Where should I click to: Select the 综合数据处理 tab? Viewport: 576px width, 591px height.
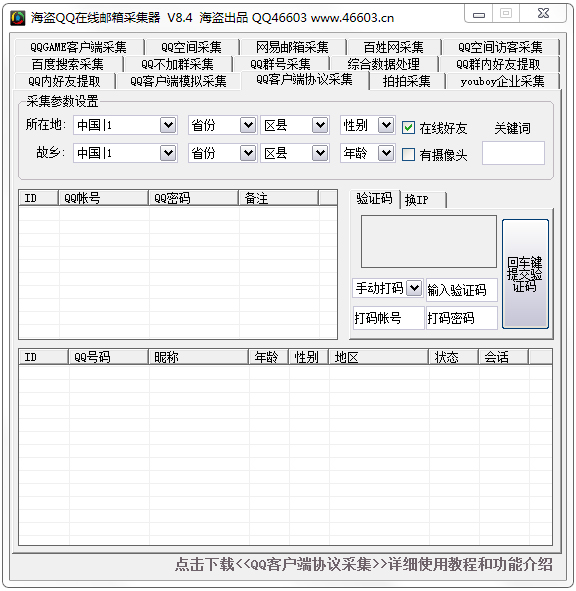click(383, 64)
